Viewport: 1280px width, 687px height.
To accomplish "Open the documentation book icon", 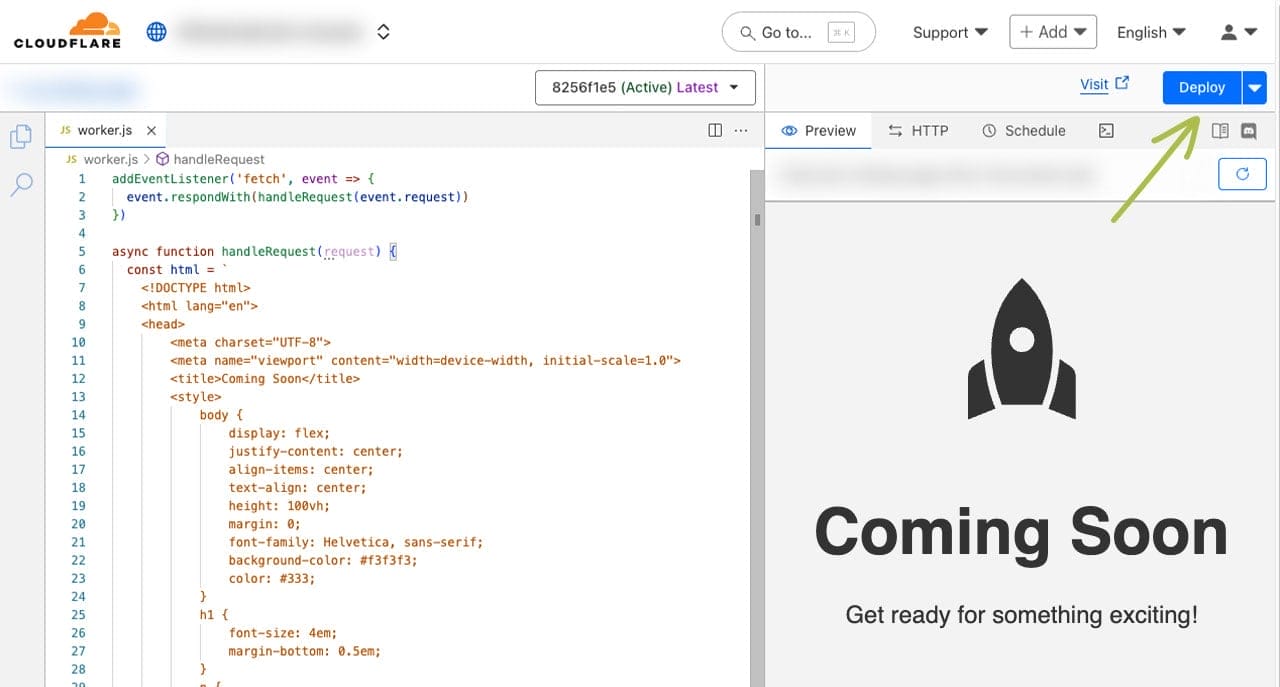I will [x=1219, y=130].
